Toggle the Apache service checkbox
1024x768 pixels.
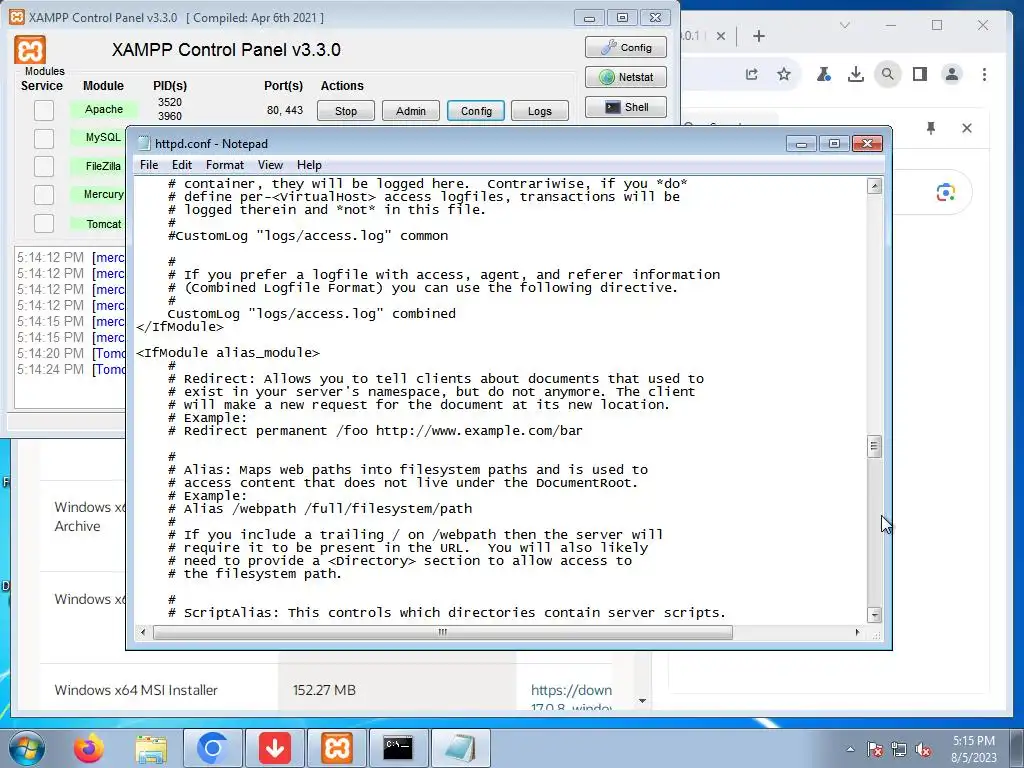pos(44,110)
